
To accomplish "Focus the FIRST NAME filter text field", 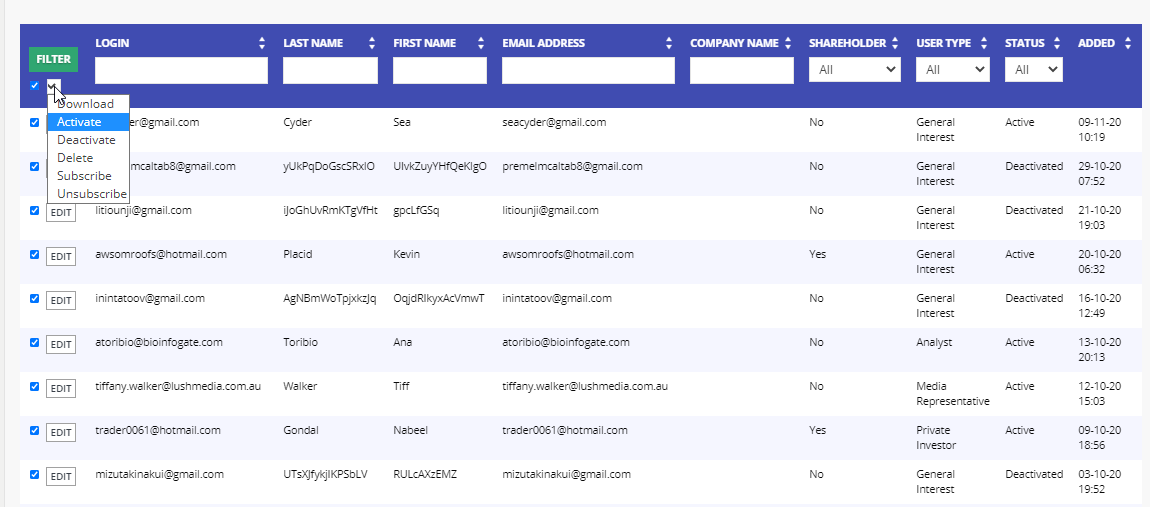I will (x=439, y=70).
